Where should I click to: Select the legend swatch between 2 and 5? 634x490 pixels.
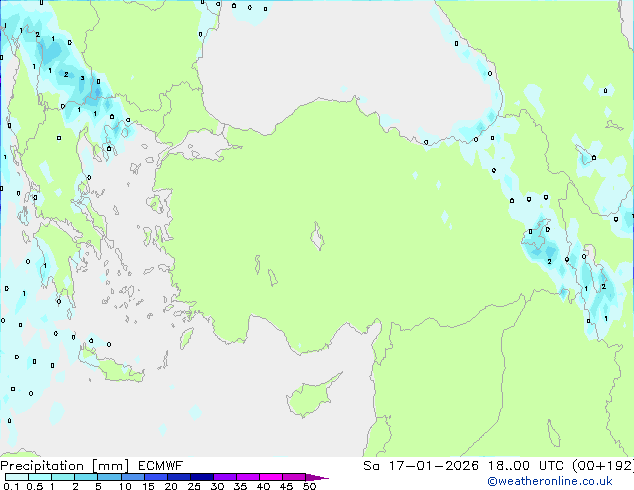tap(86, 477)
